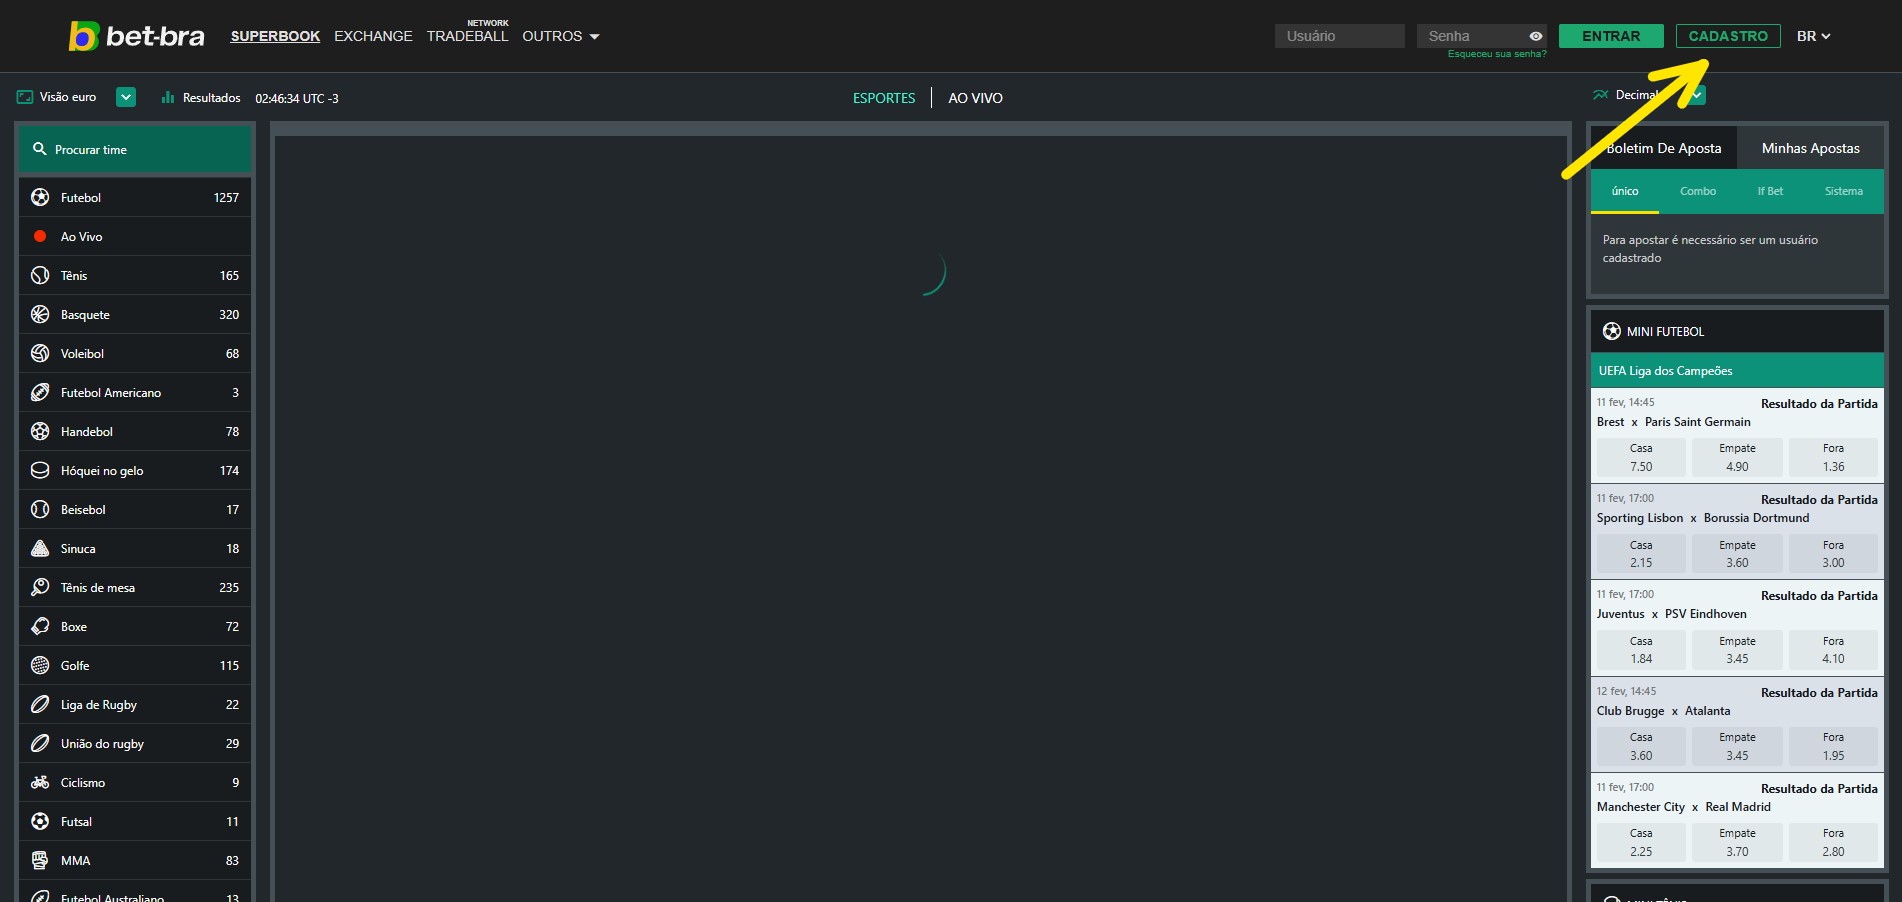Open the EXCHANGE section
The width and height of the screenshot is (1902, 902).
tap(373, 36)
